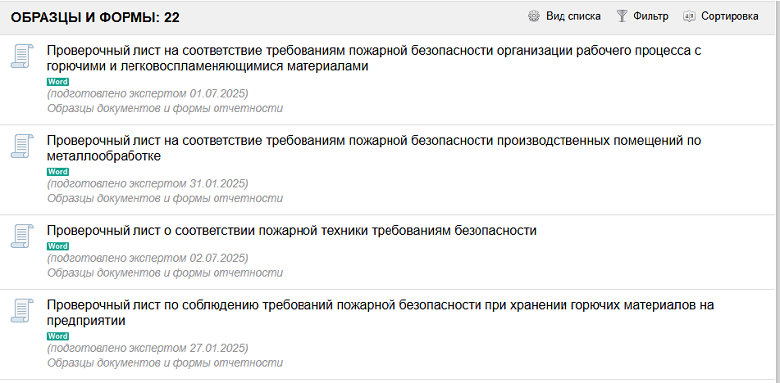Open the Вид списка options
This screenshot has width=780, height=383.
[574, 16]
